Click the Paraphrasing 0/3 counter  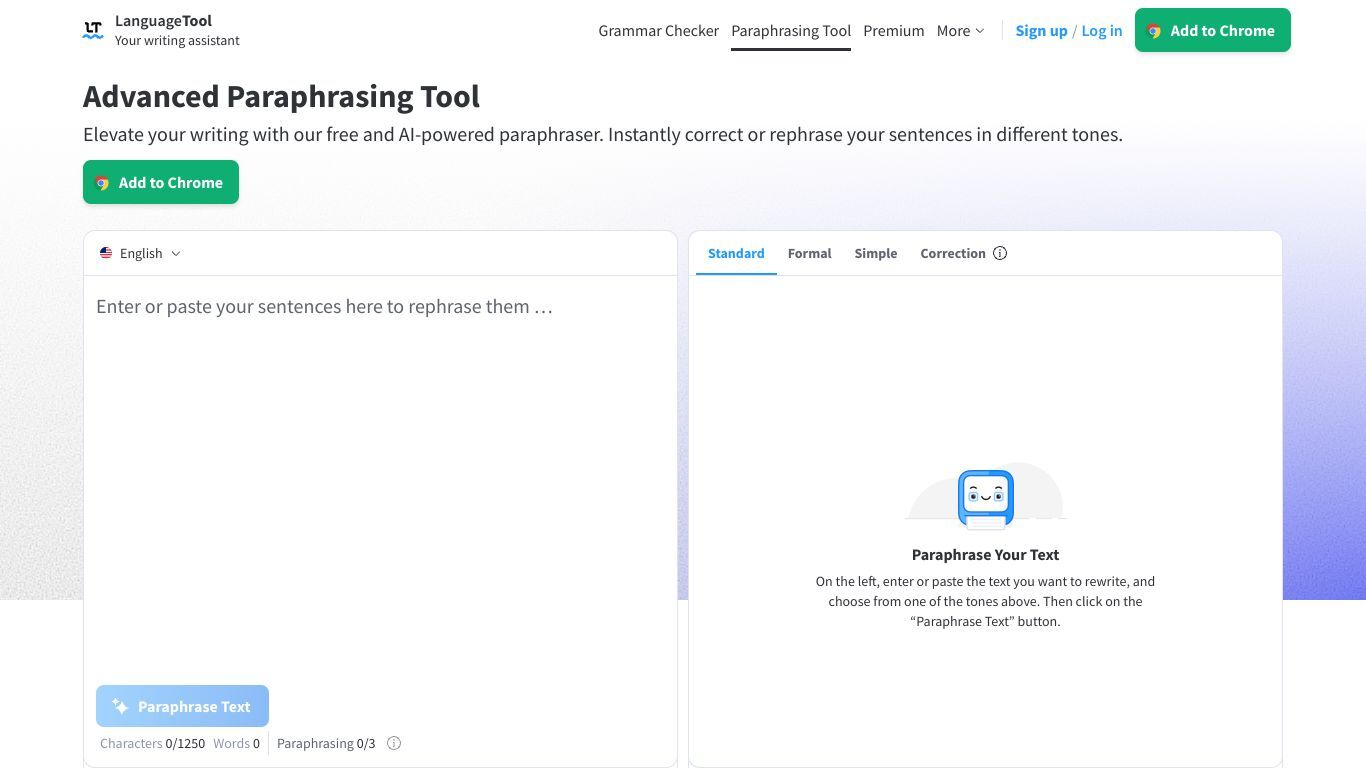[x=326, y=743]
